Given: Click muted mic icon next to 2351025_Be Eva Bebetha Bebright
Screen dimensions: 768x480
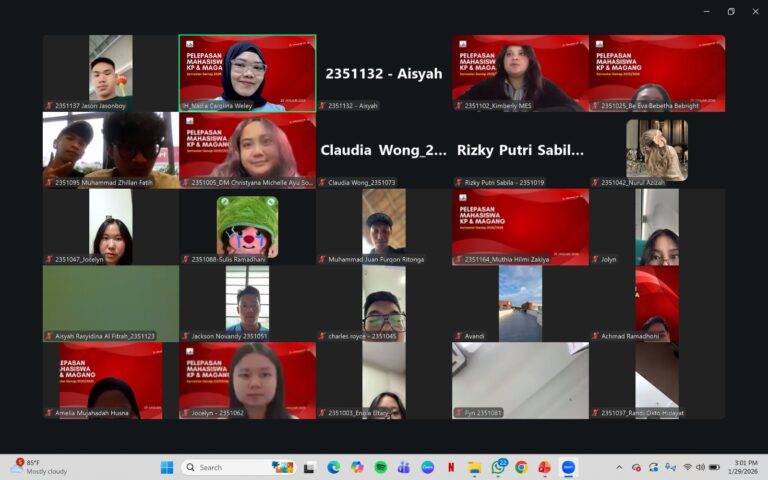Looking at the screenshot, I should pyautogui.click(x=596, y=106).
